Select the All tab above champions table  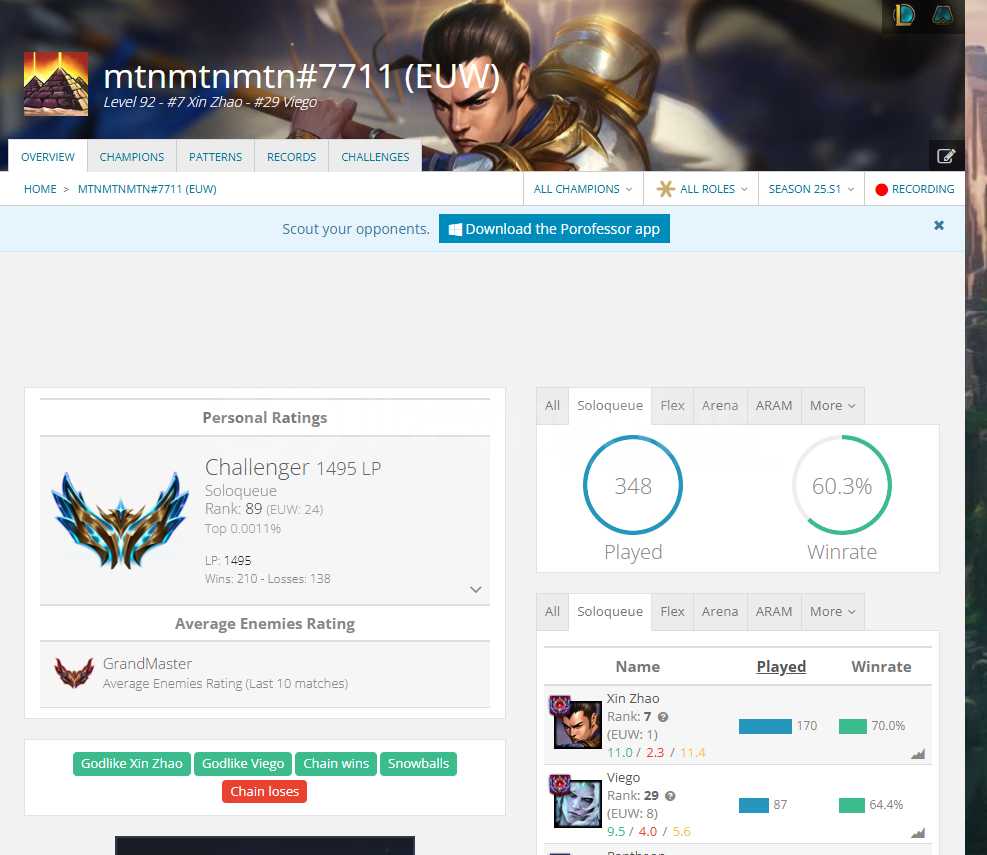point(553,611)
